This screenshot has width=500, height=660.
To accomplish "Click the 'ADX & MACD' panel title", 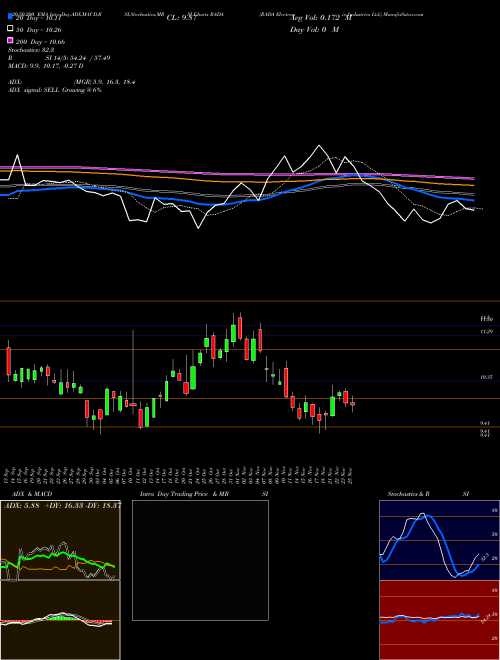I will click(32, 493).
